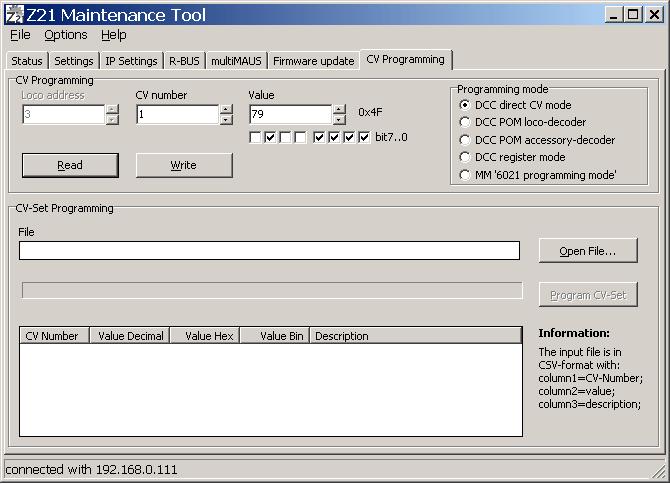Viewport: 670px width, 484px height.
Task: Click the Value Hex column header
Action: click(205, 336)
